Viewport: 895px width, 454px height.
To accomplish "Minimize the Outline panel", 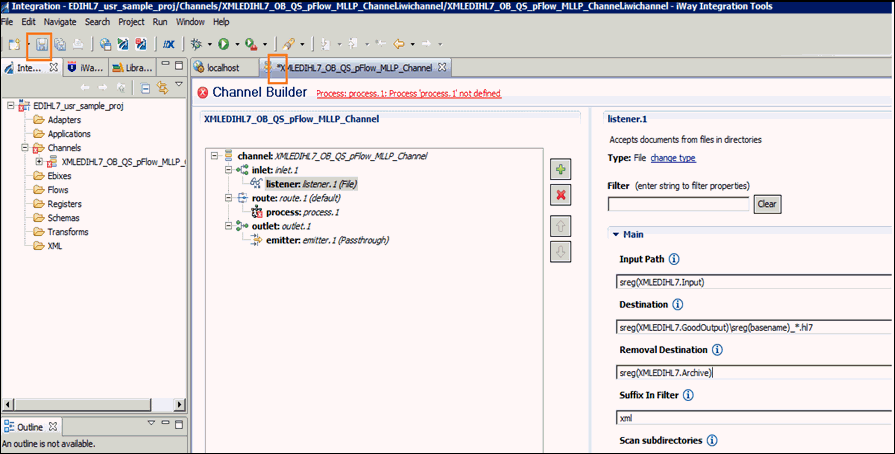I will 165,423.
